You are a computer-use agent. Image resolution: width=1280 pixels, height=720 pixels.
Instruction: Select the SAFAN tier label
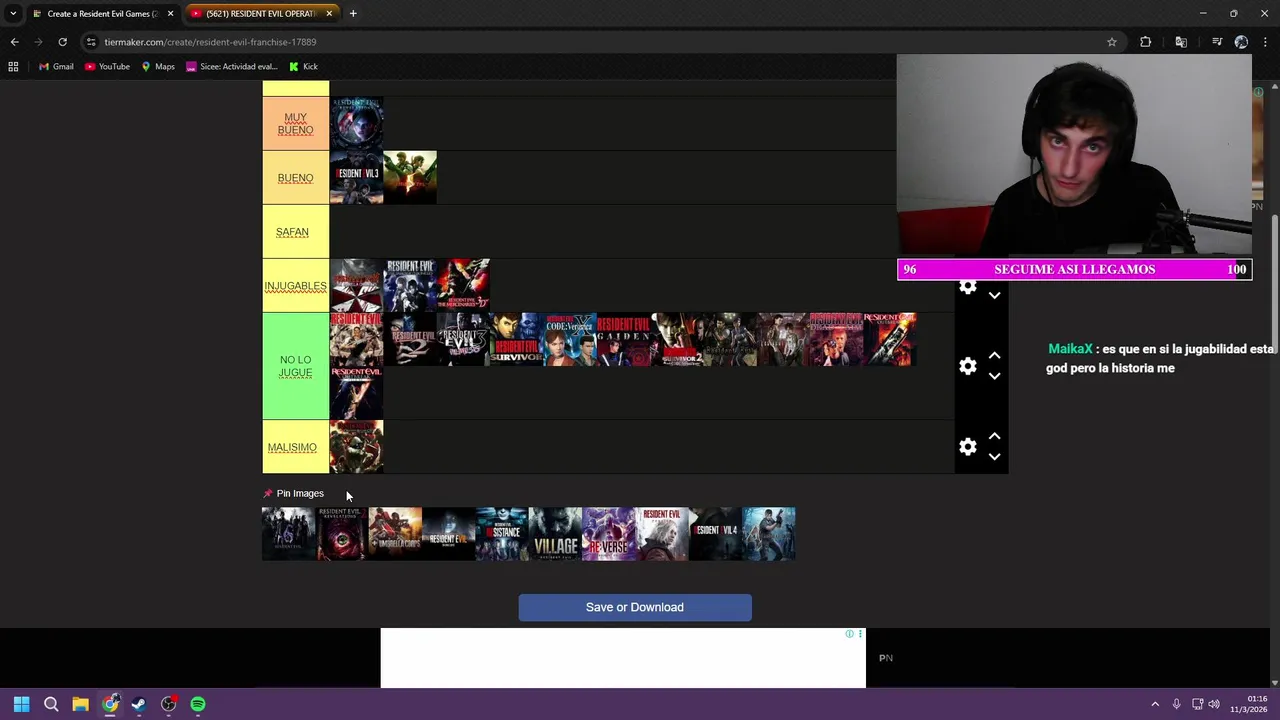coord(295,232)
